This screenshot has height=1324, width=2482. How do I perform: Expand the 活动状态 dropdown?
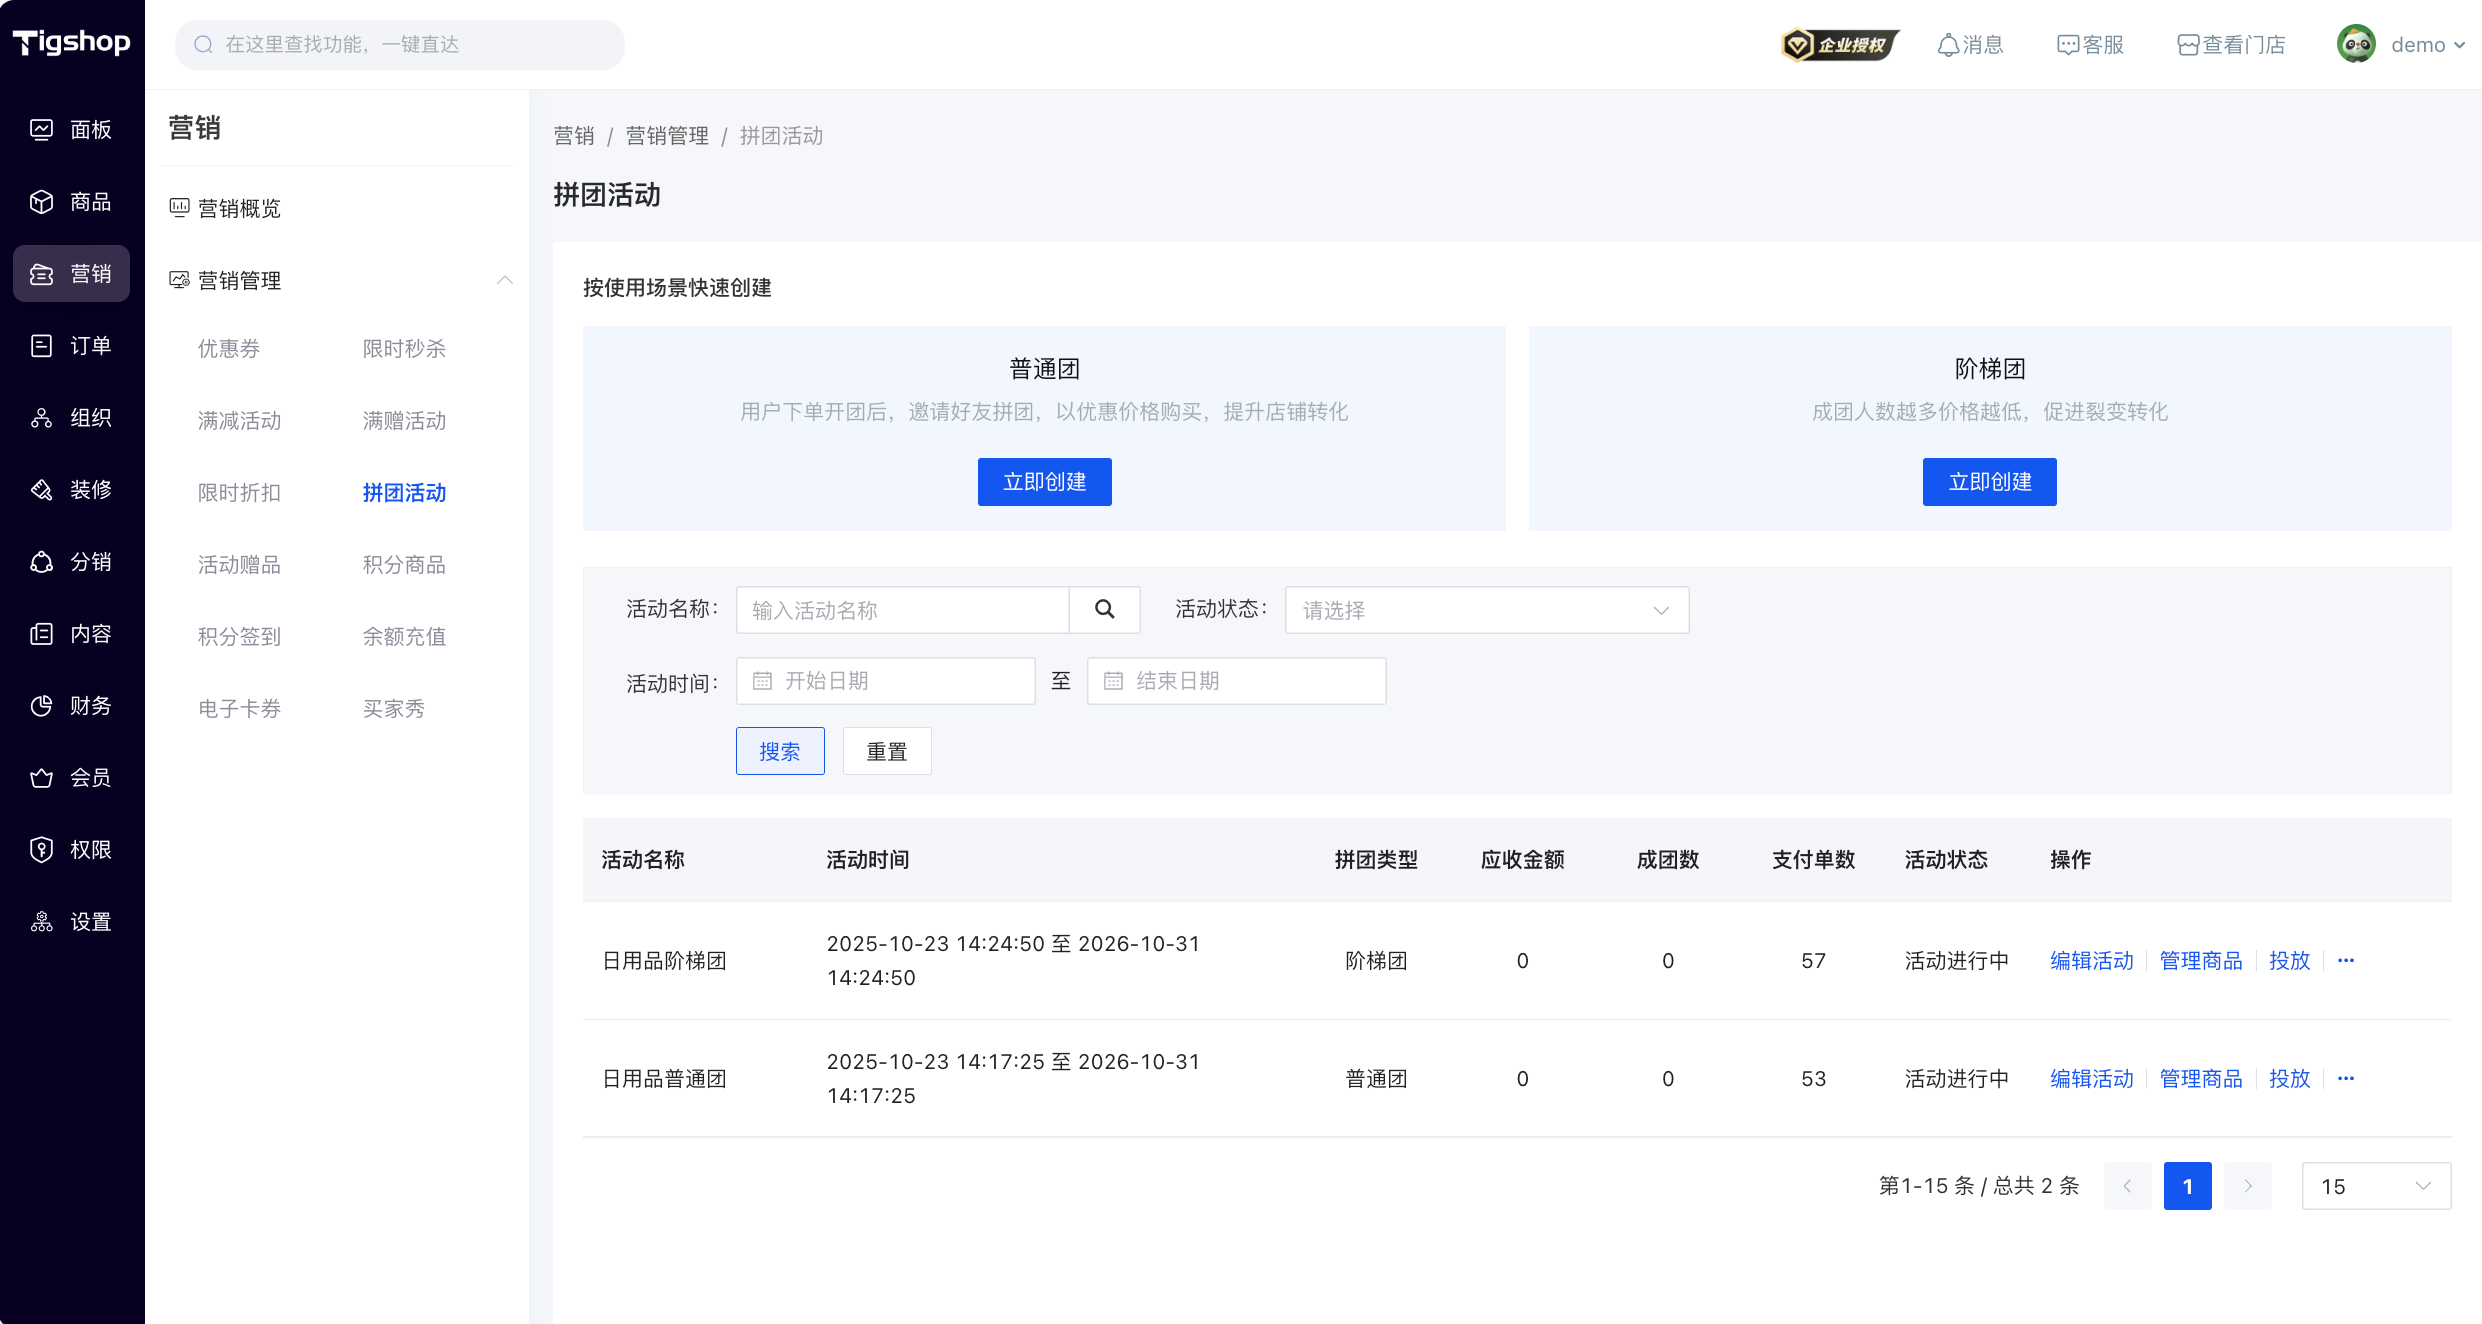(1486, 610)
